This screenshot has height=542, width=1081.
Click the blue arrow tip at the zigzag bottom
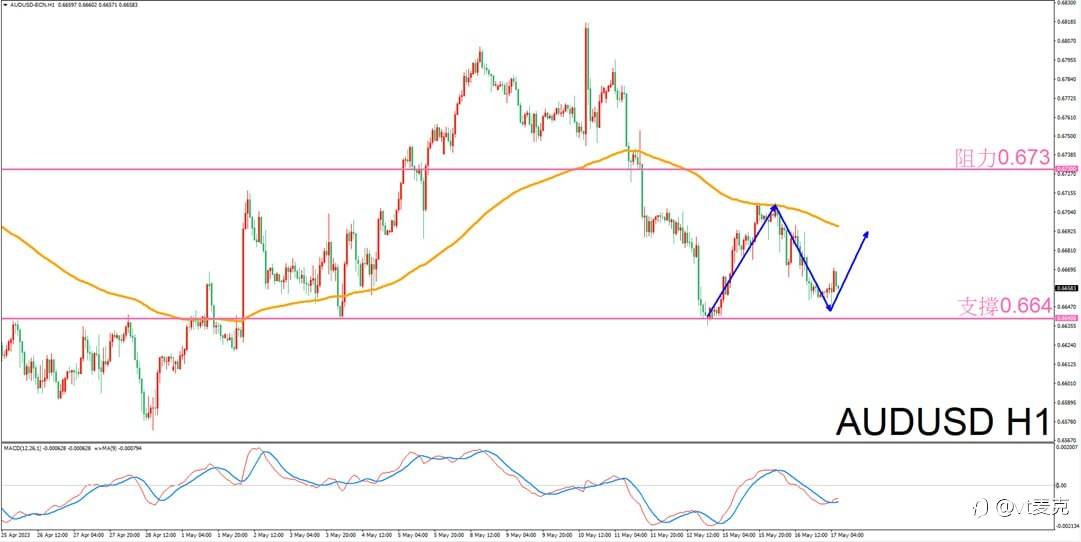coord(830,308)
